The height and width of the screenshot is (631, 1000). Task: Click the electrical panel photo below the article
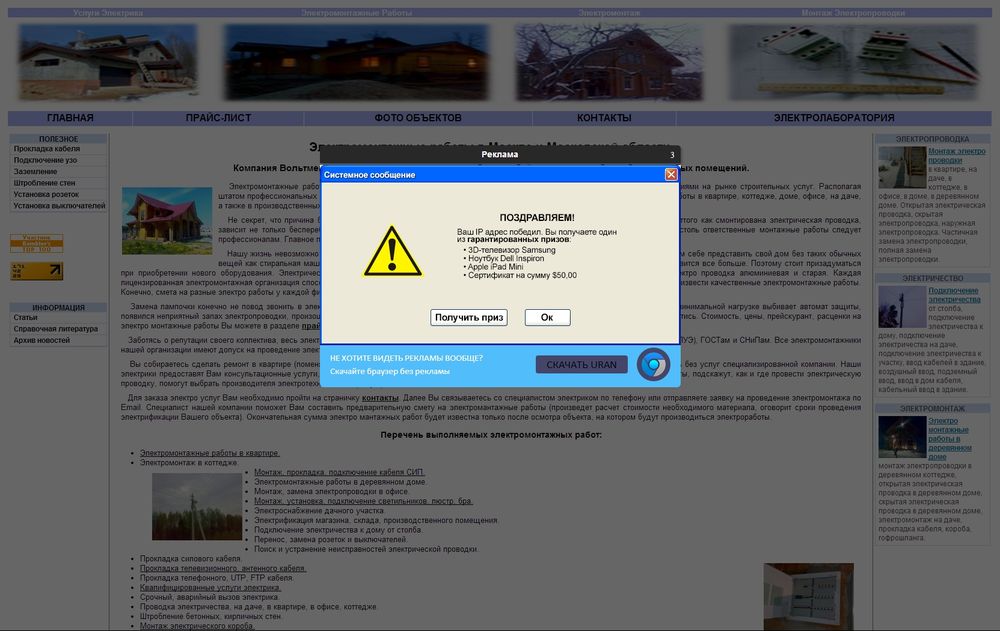[x=809, y=597]
